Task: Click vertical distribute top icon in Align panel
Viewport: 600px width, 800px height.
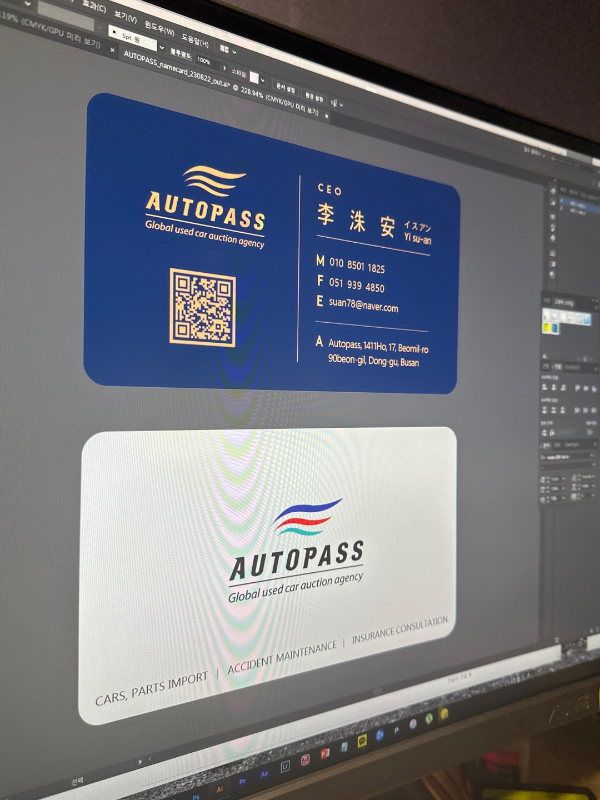Action: [544, 410]
